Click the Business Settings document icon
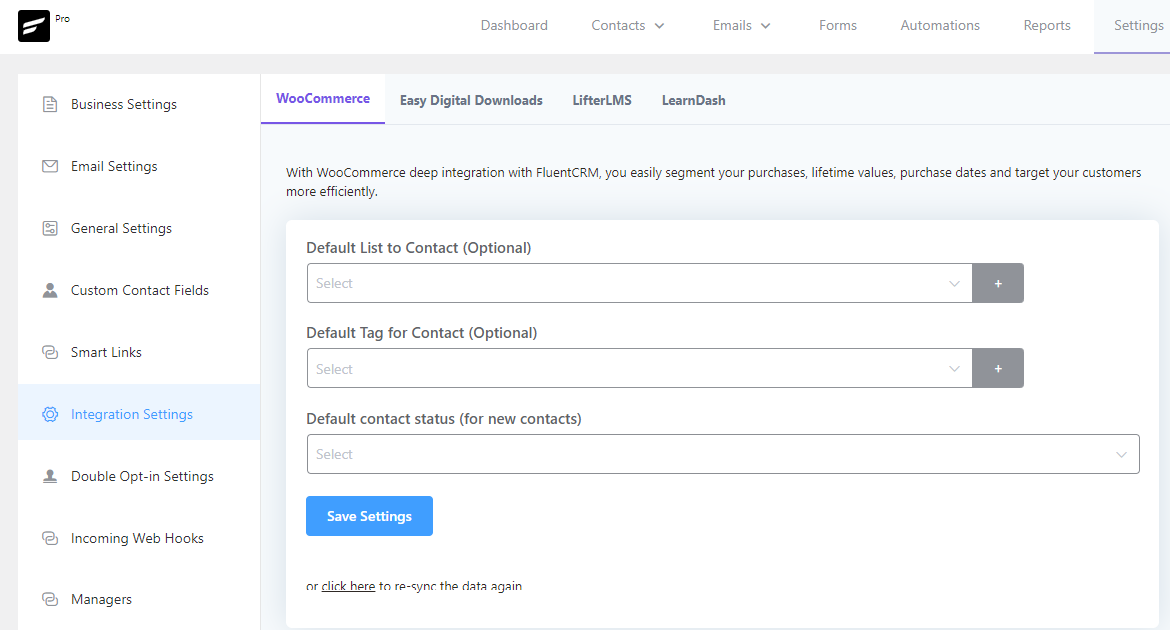This screenshot has height=630, width=1170. pos(50,104)
